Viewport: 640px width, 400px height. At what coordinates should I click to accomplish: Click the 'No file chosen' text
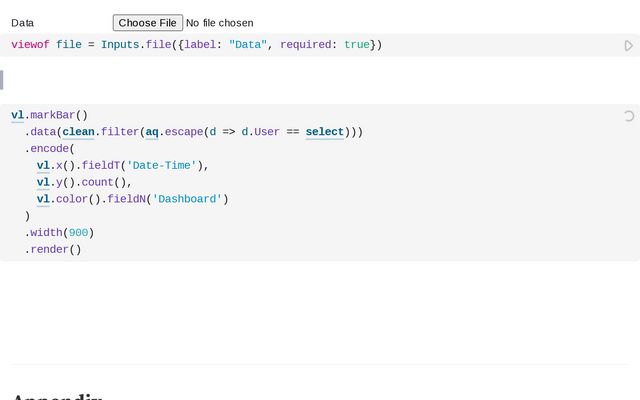tap(220, 22)
